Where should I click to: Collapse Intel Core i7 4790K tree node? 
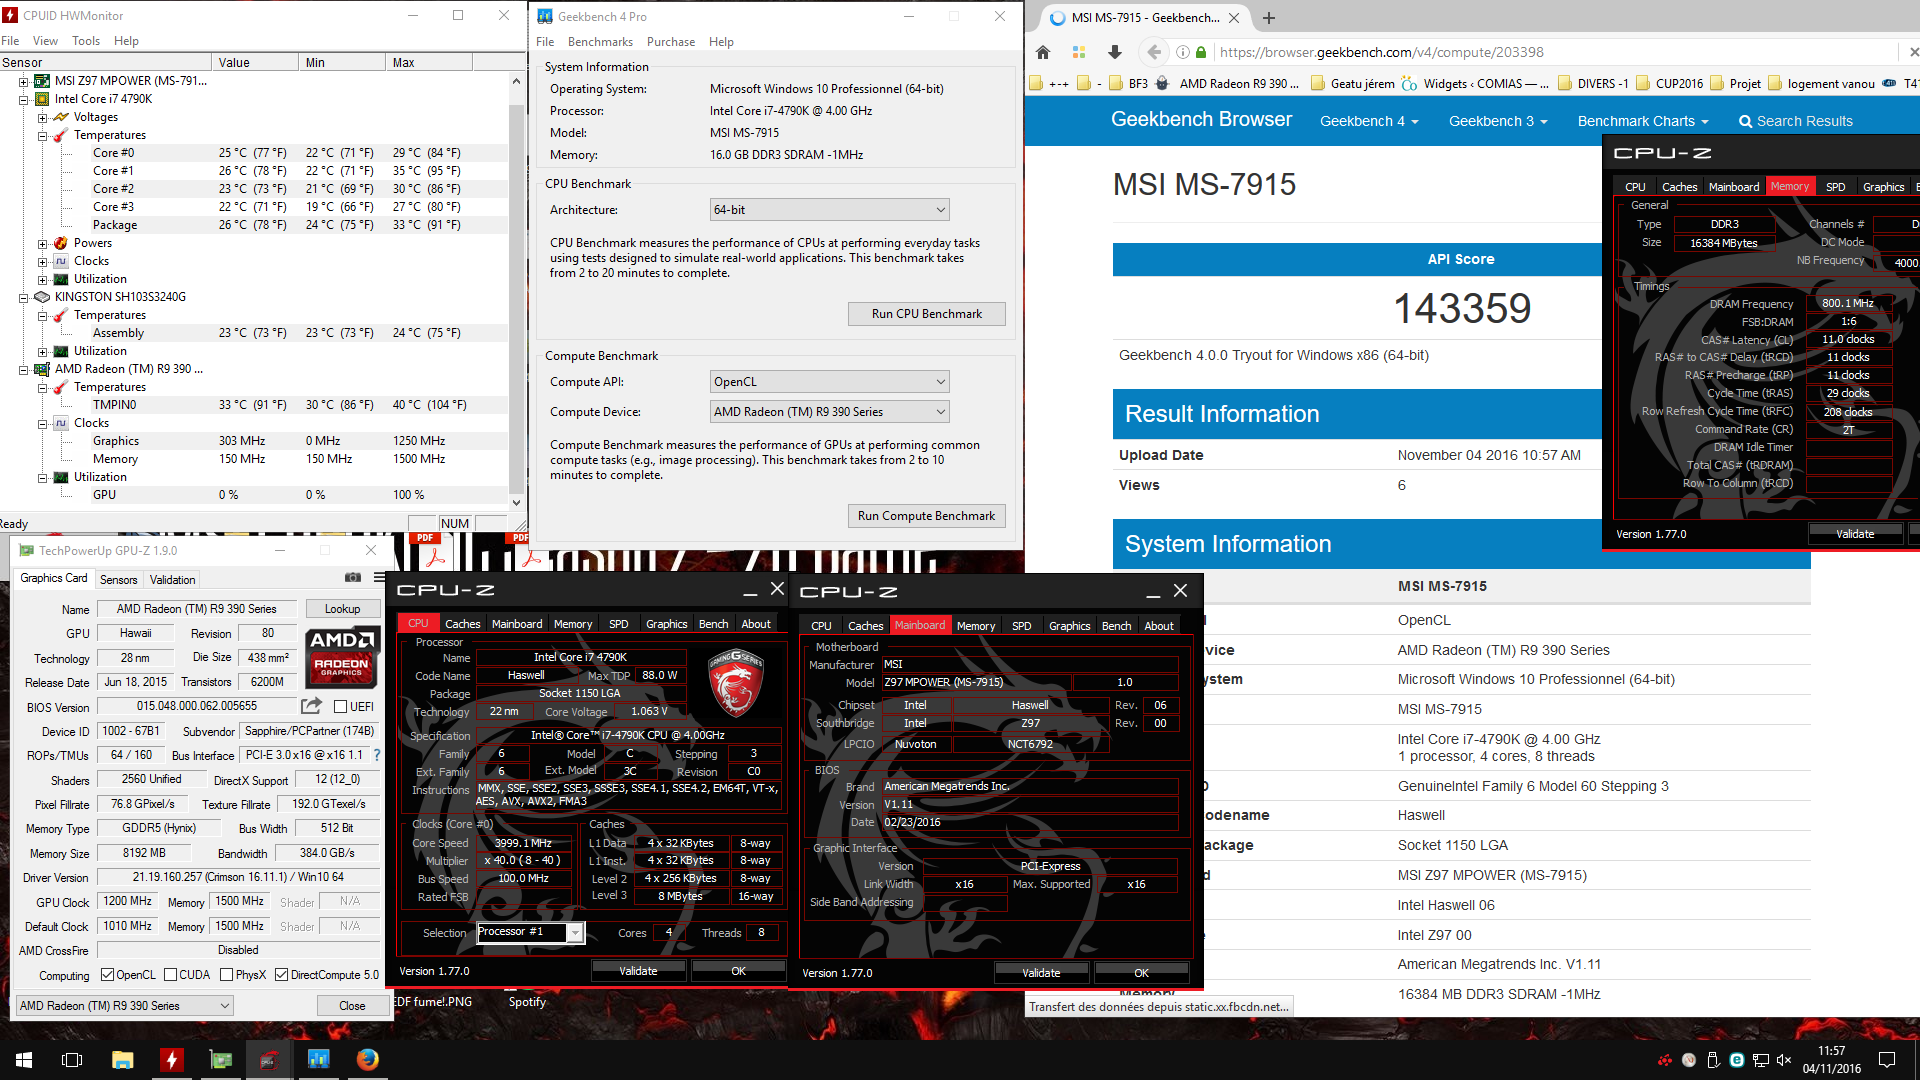click(x=23, y=99)
